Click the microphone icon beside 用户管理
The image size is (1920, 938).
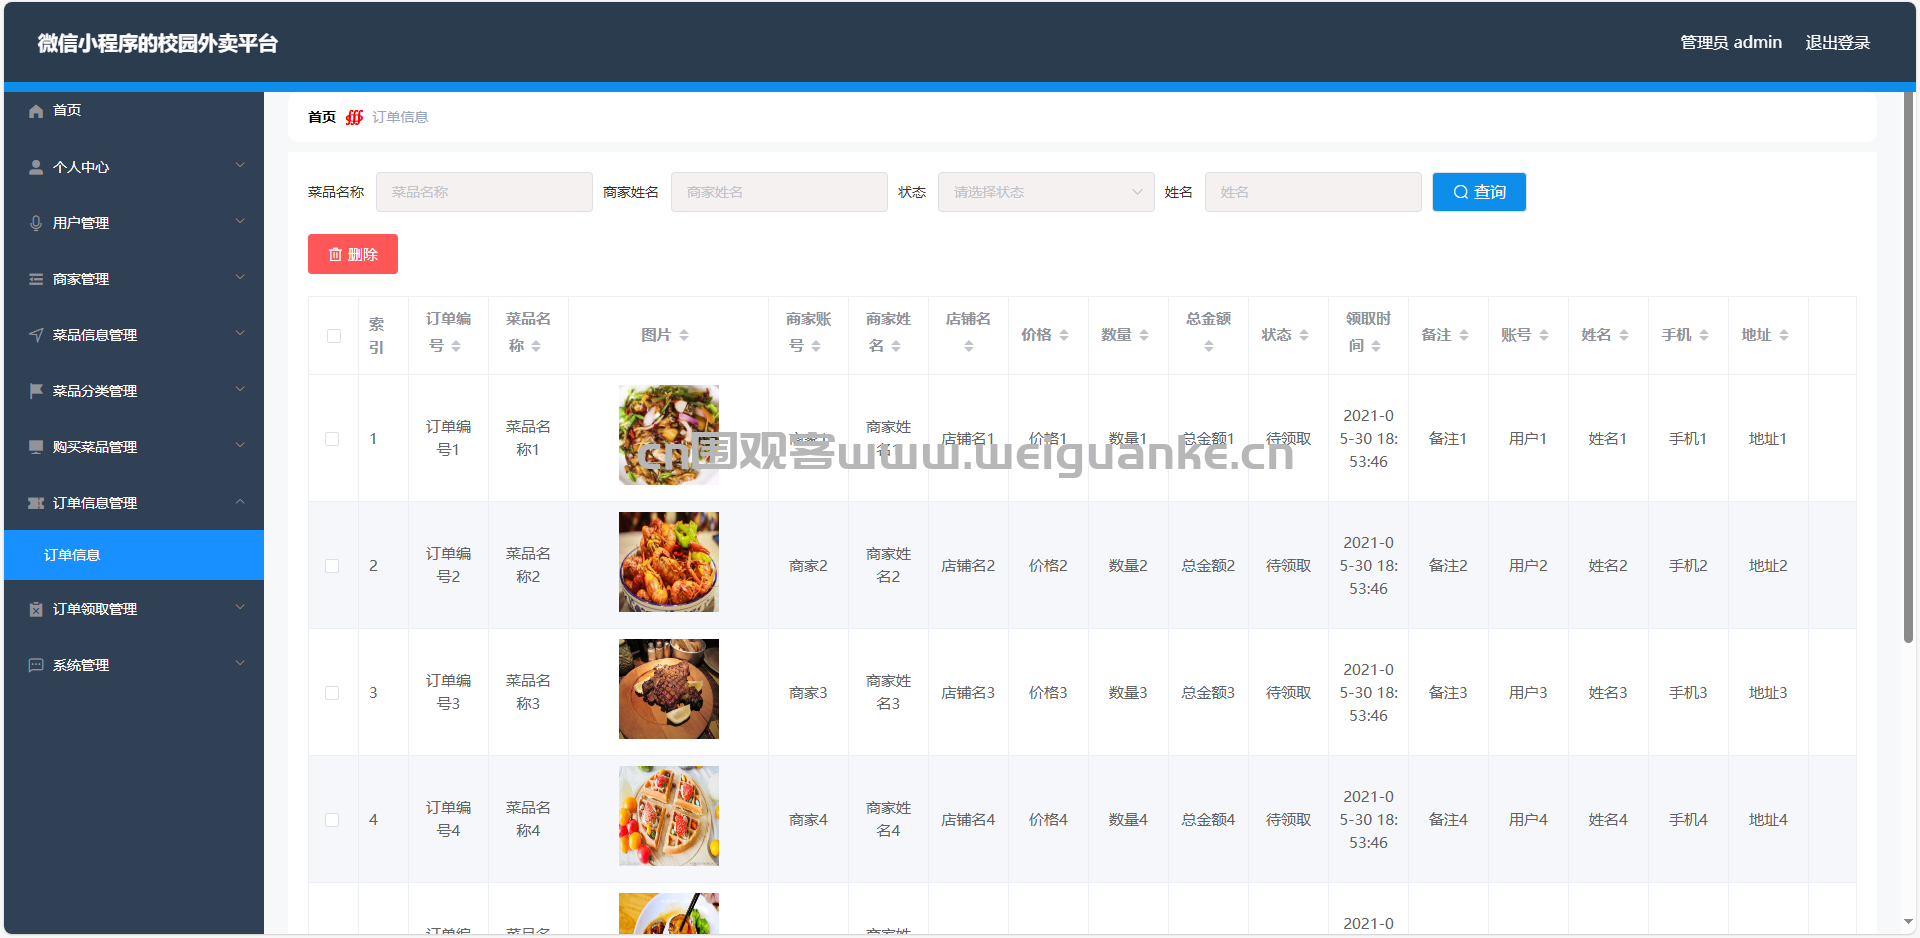click(36, 223)
